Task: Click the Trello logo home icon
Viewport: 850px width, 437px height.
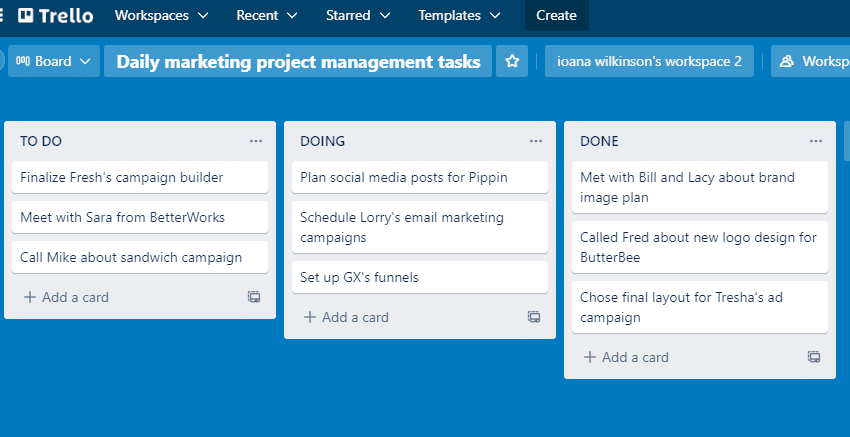Action: [55, 16]
